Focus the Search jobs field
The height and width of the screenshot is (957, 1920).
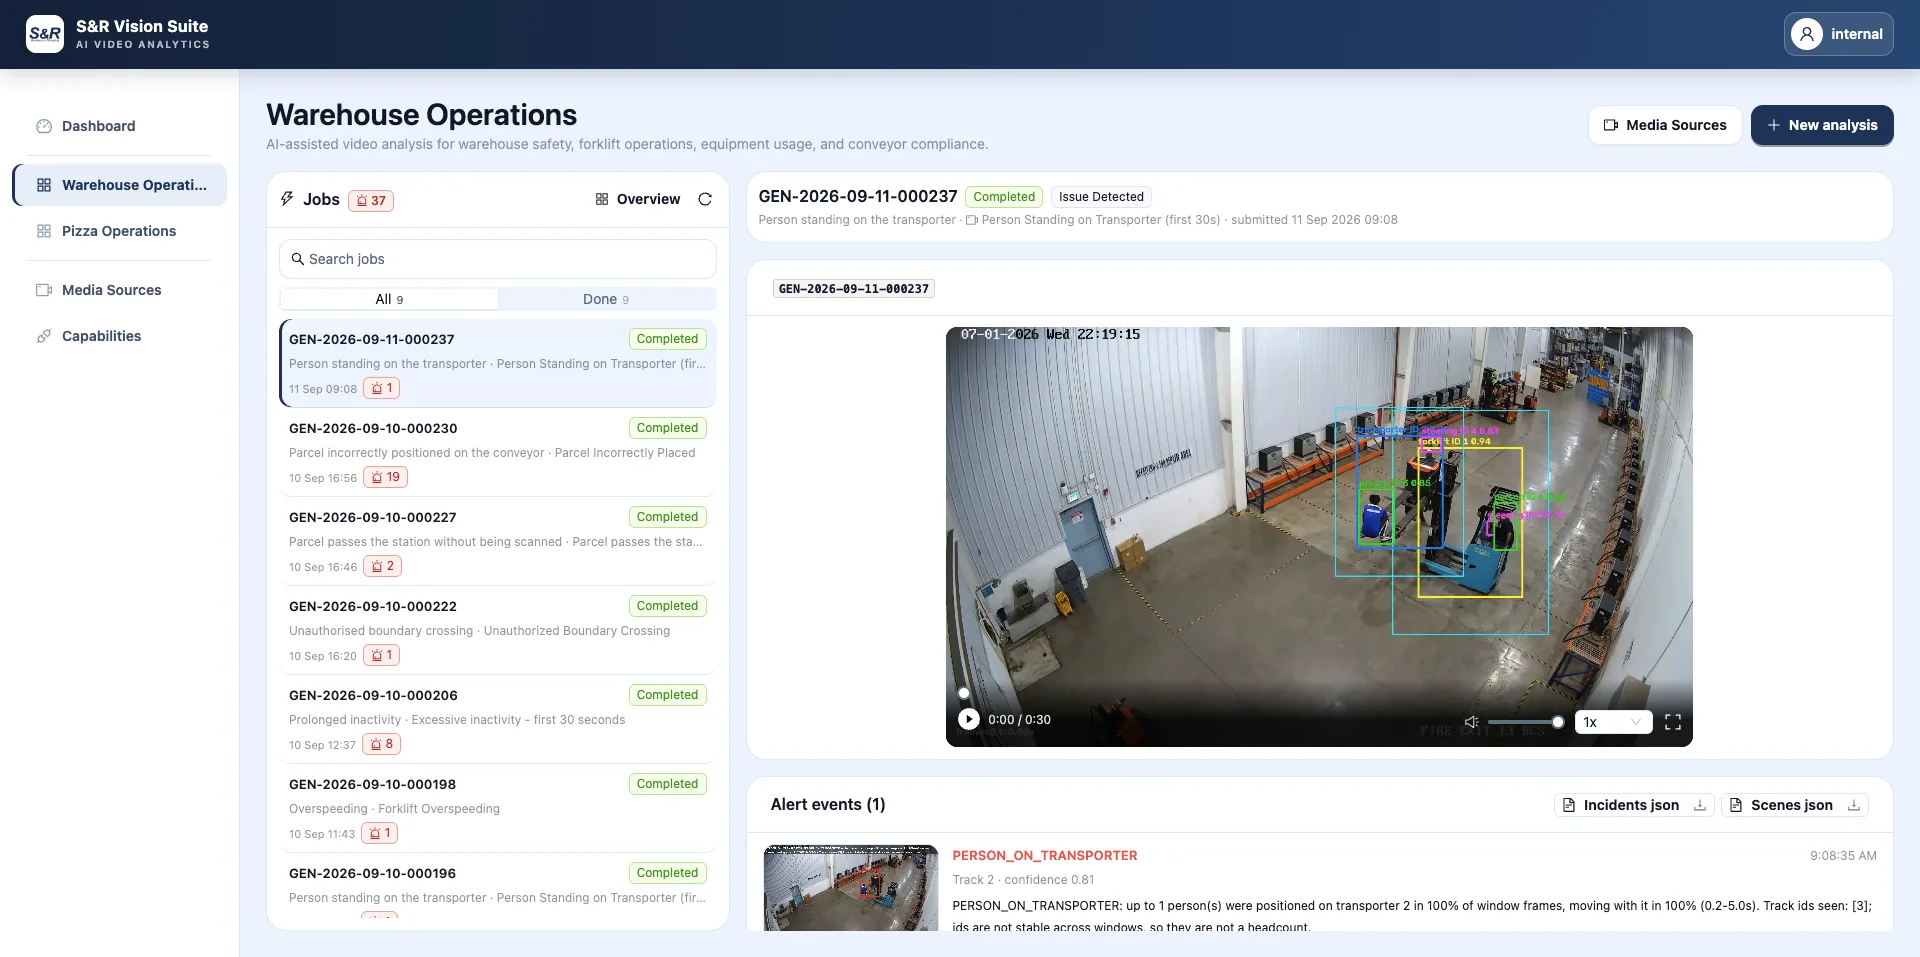(498, 259)
